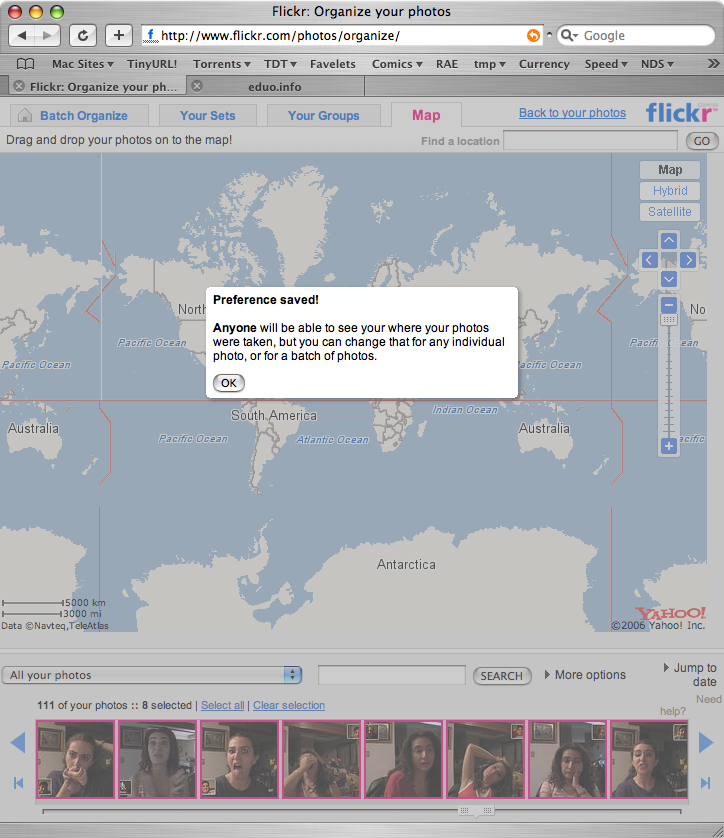Follow the Clear selection link
Image resolution: width=724 pixels, height=838 pixels.
click(x=289, y=705)
